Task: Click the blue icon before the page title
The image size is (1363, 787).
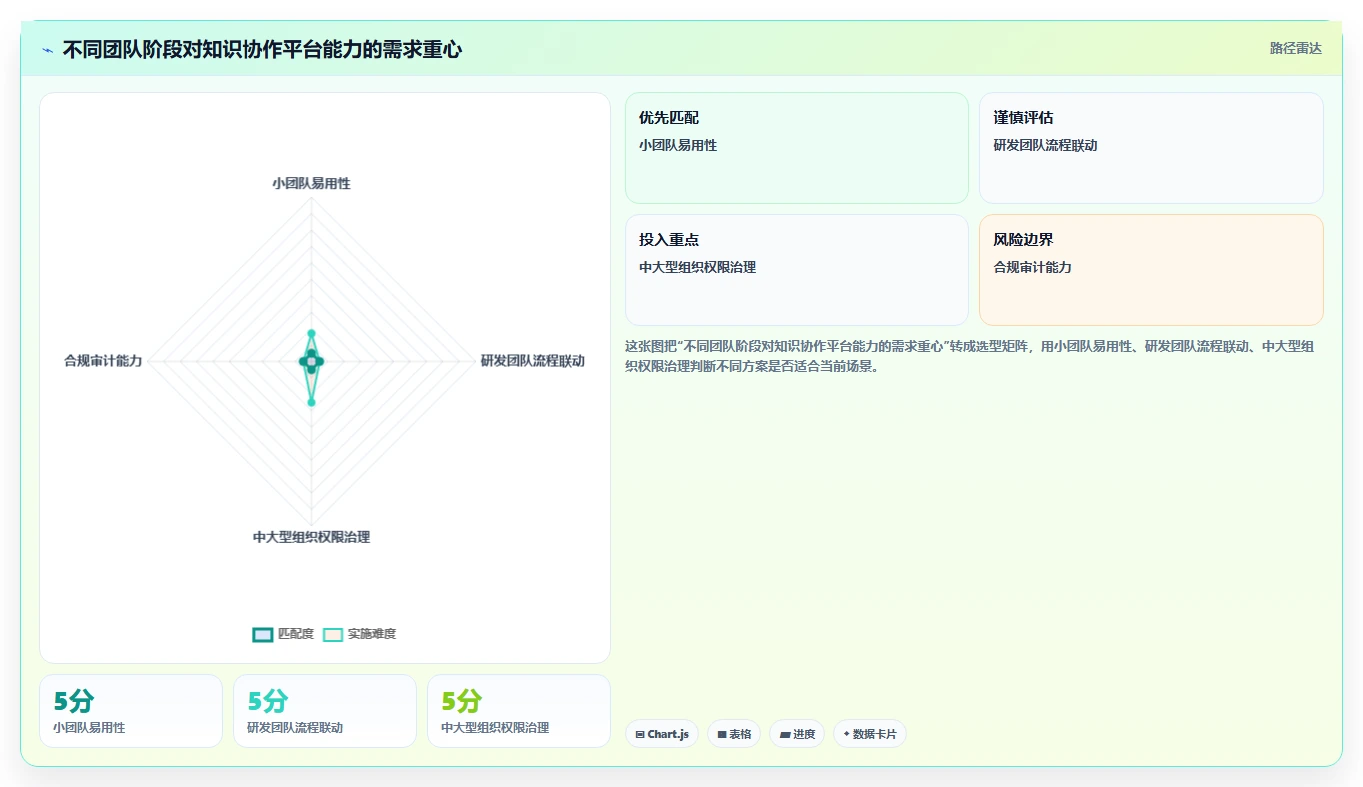Action: (48, 50)
